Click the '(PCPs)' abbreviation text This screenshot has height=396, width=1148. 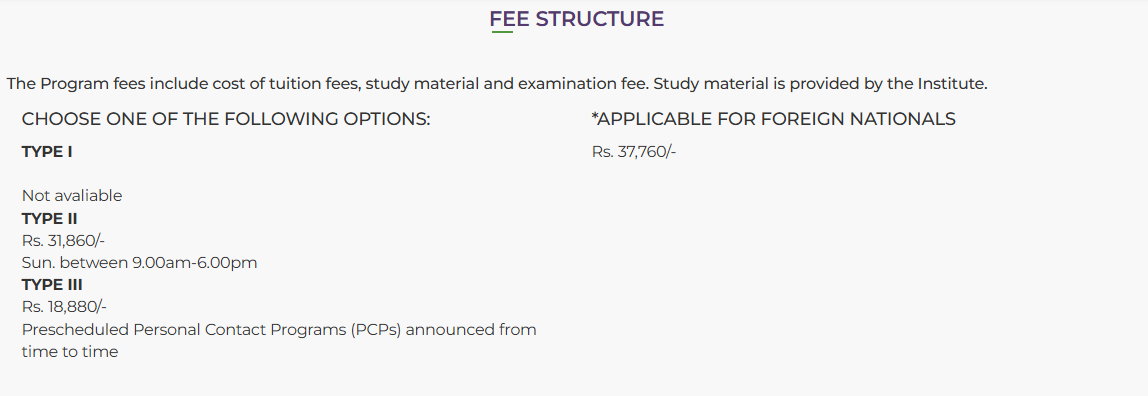376,329
